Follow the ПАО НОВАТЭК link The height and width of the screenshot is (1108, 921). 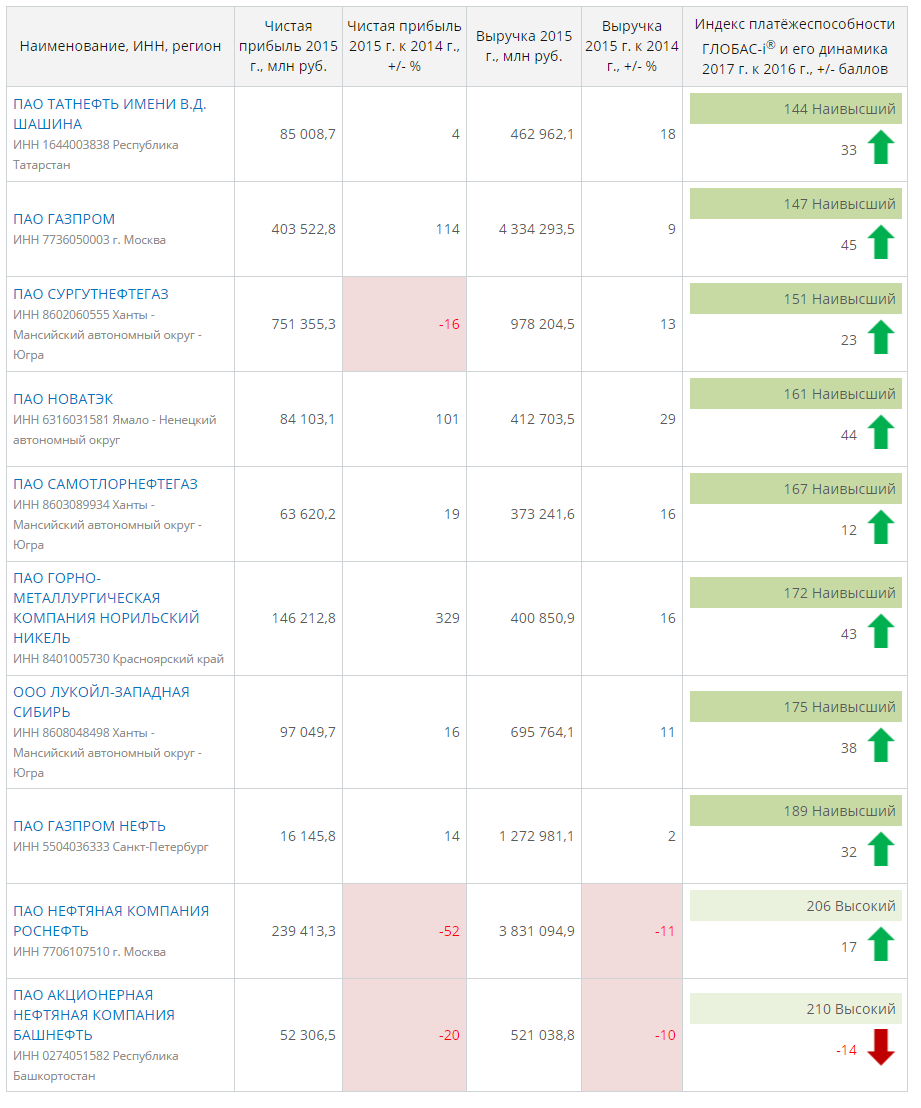63,399
